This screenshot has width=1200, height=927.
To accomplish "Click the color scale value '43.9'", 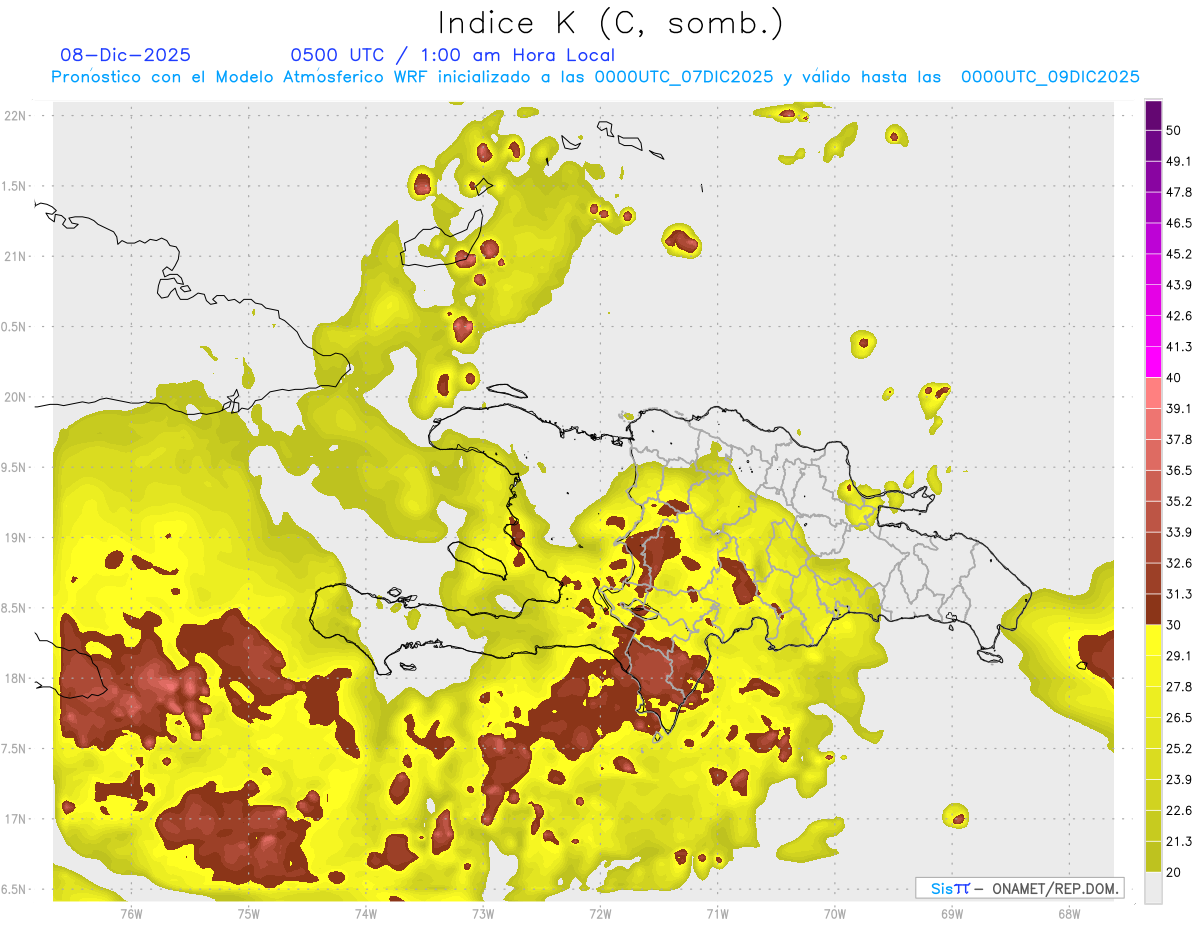I will tap(1178, 285).
